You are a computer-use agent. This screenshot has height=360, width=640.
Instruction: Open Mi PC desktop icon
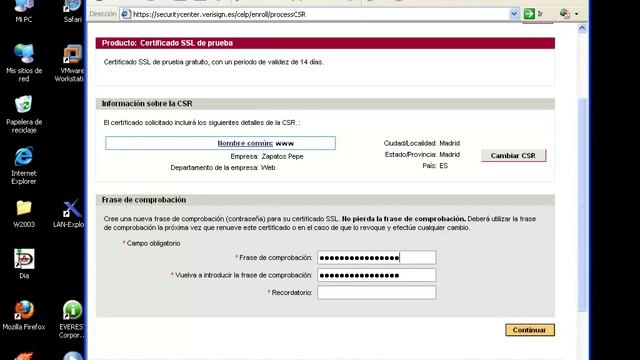tap(24, 11)
